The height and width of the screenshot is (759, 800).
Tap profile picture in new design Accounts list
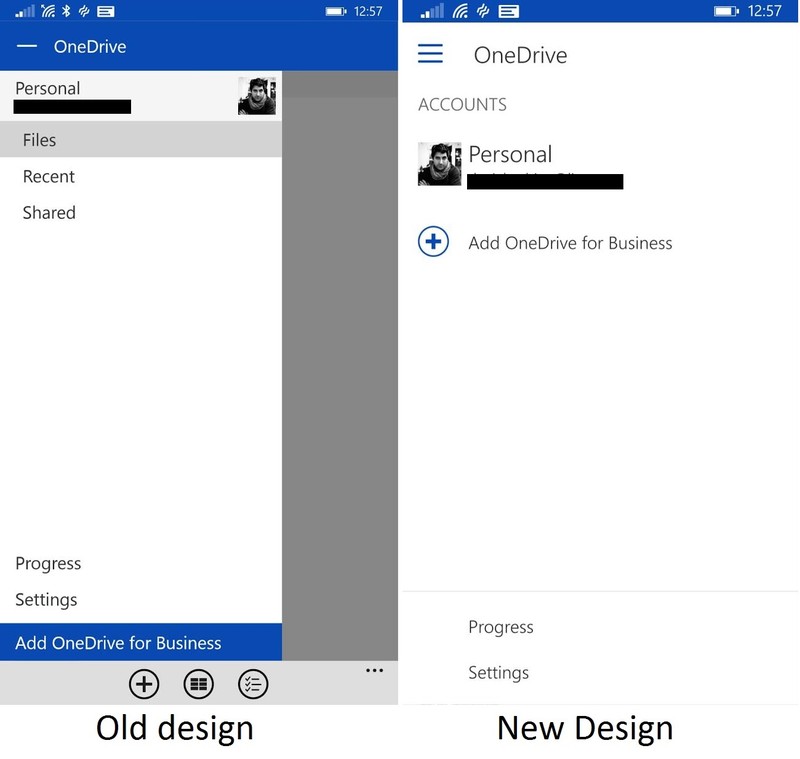coord(439,164)
